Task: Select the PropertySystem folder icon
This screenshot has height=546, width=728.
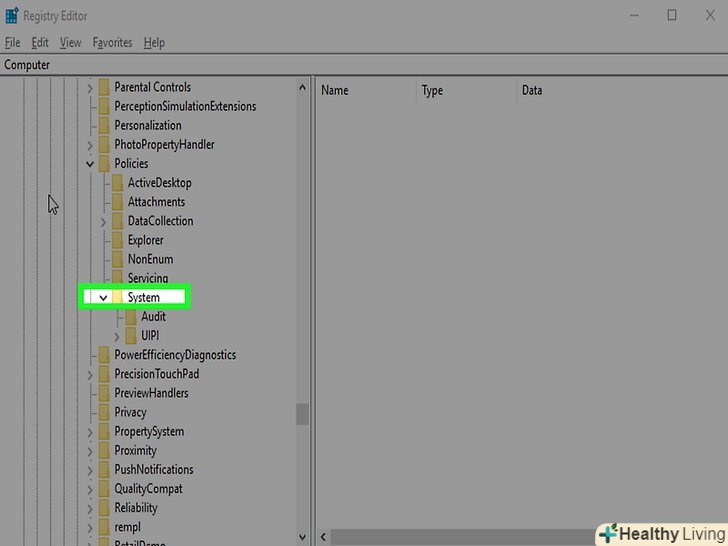Action: tap(104, 431)
